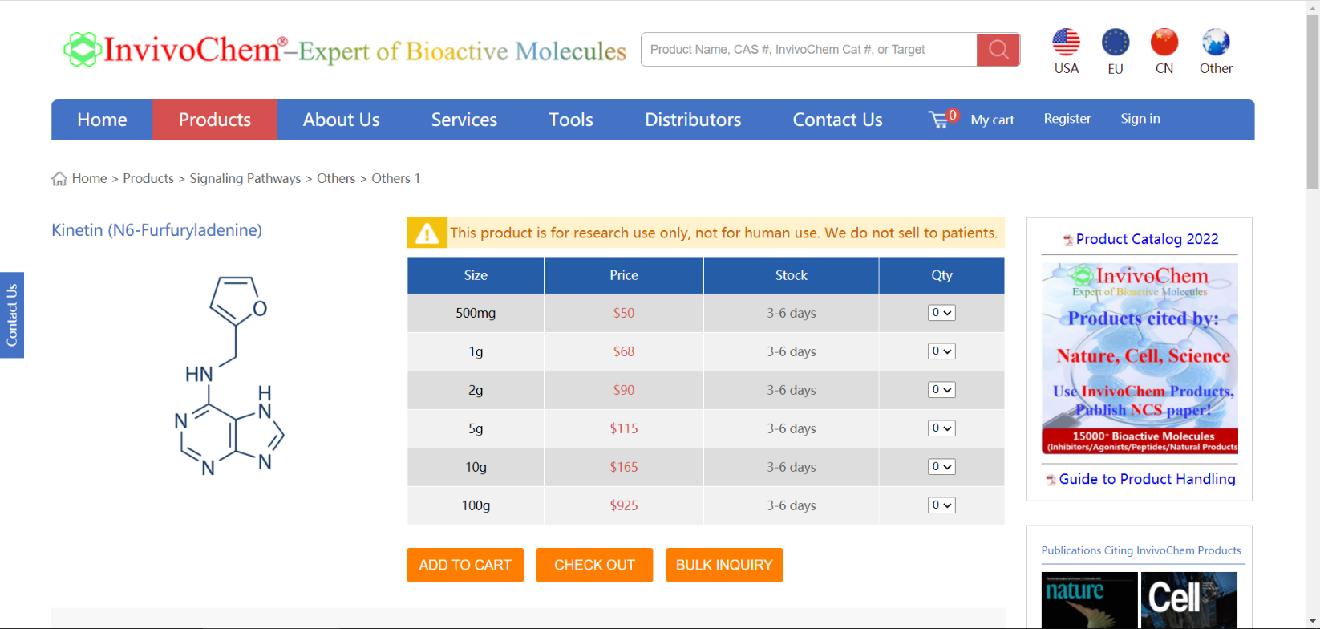Viewport: 1320px width, 629px height.
Task: Open the Tools menu
Action: tap(571, 119)
